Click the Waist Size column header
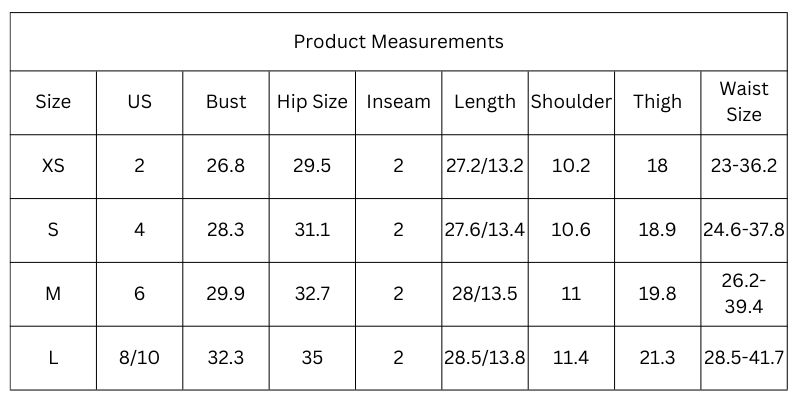800x400 pixels. 743,102
